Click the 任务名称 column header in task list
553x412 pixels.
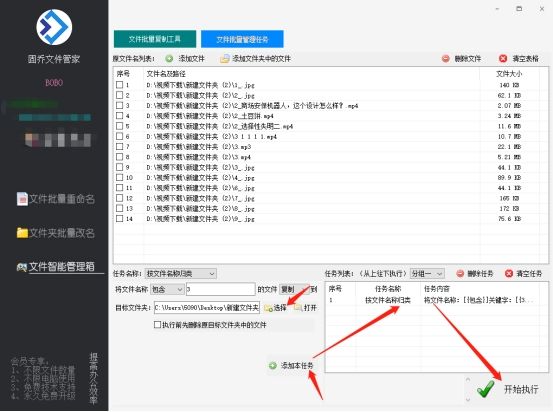coord(388,289)
